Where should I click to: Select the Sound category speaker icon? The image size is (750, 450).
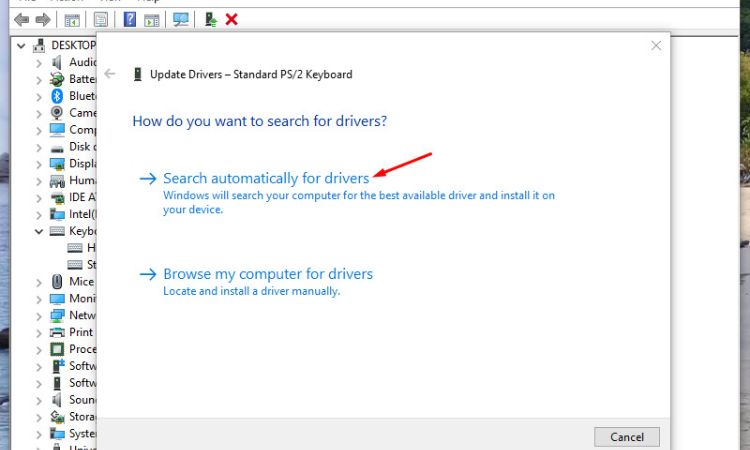coord(57,400)
